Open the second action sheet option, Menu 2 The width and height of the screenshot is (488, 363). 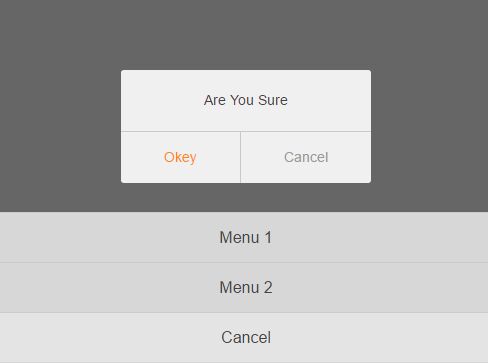pyautogui.click(x=244, y=288)
